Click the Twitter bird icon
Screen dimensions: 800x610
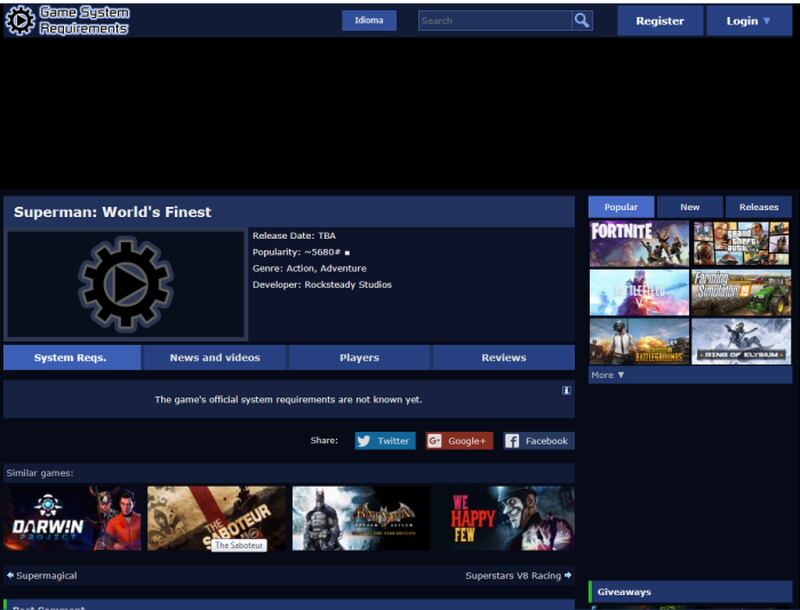363,441
